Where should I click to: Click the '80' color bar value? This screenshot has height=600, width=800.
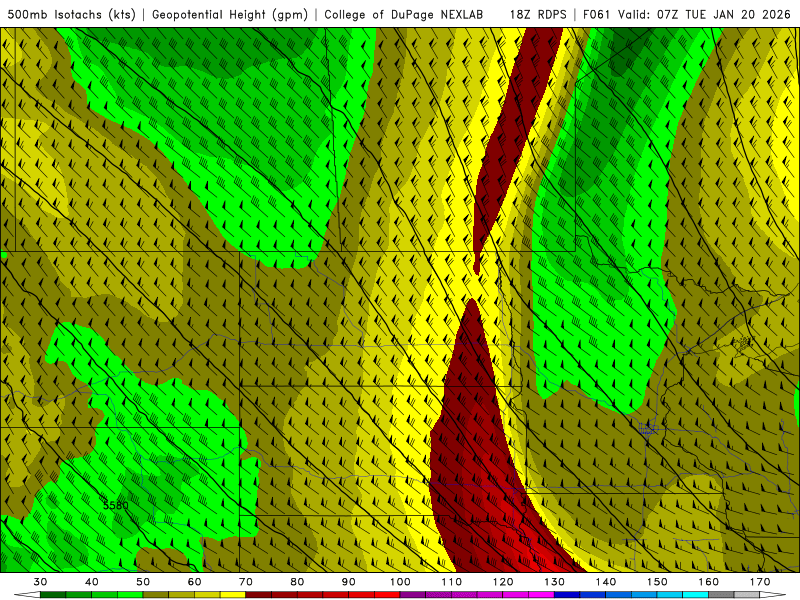[x=297, y=582]
